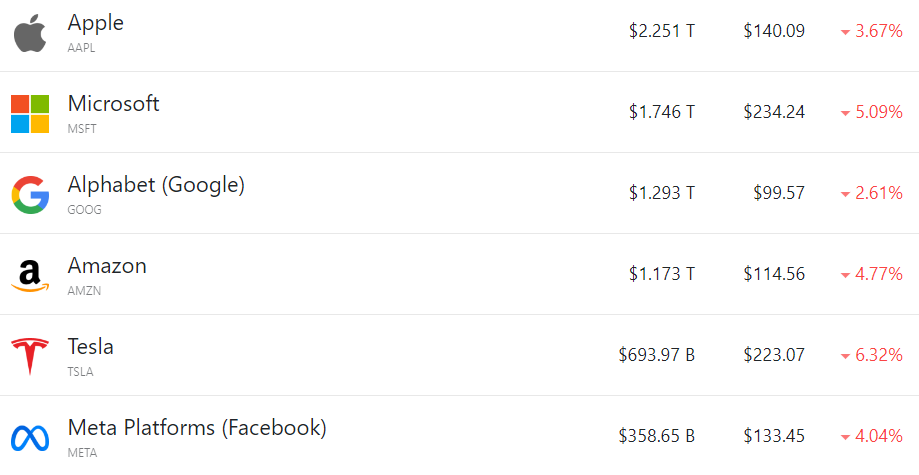This screenshot has width=919, height=475.
Task: Click the red down arrow beside 6.32%
Action: 845,357
